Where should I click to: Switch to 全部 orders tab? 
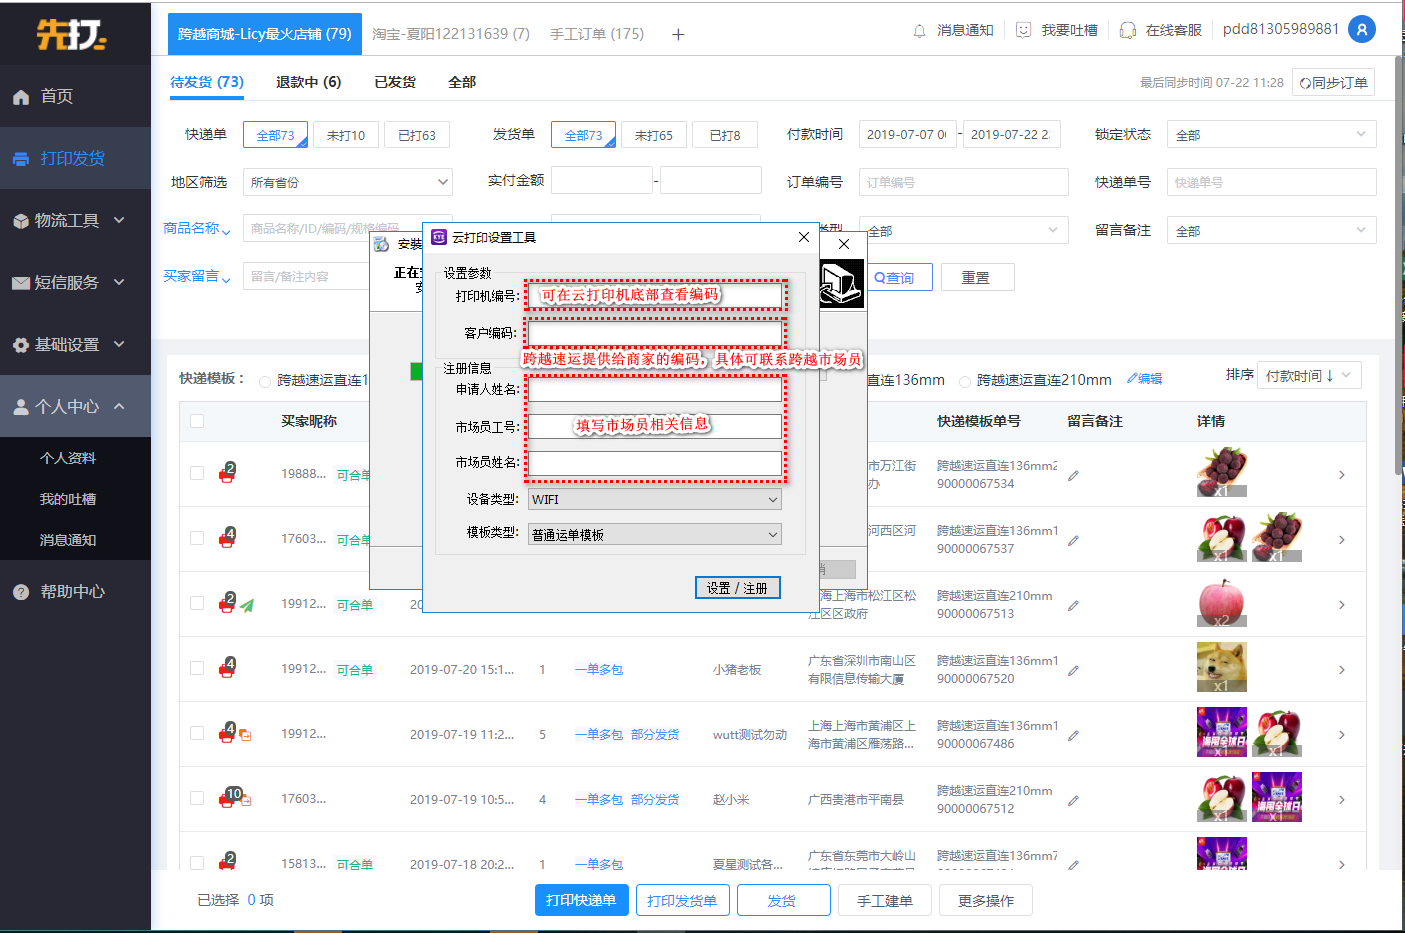(x=462, y=82)
